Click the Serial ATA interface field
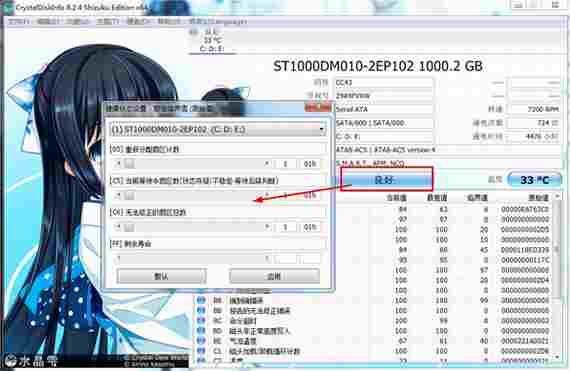Viewport: 570px width, 371px height. [384, 109]
